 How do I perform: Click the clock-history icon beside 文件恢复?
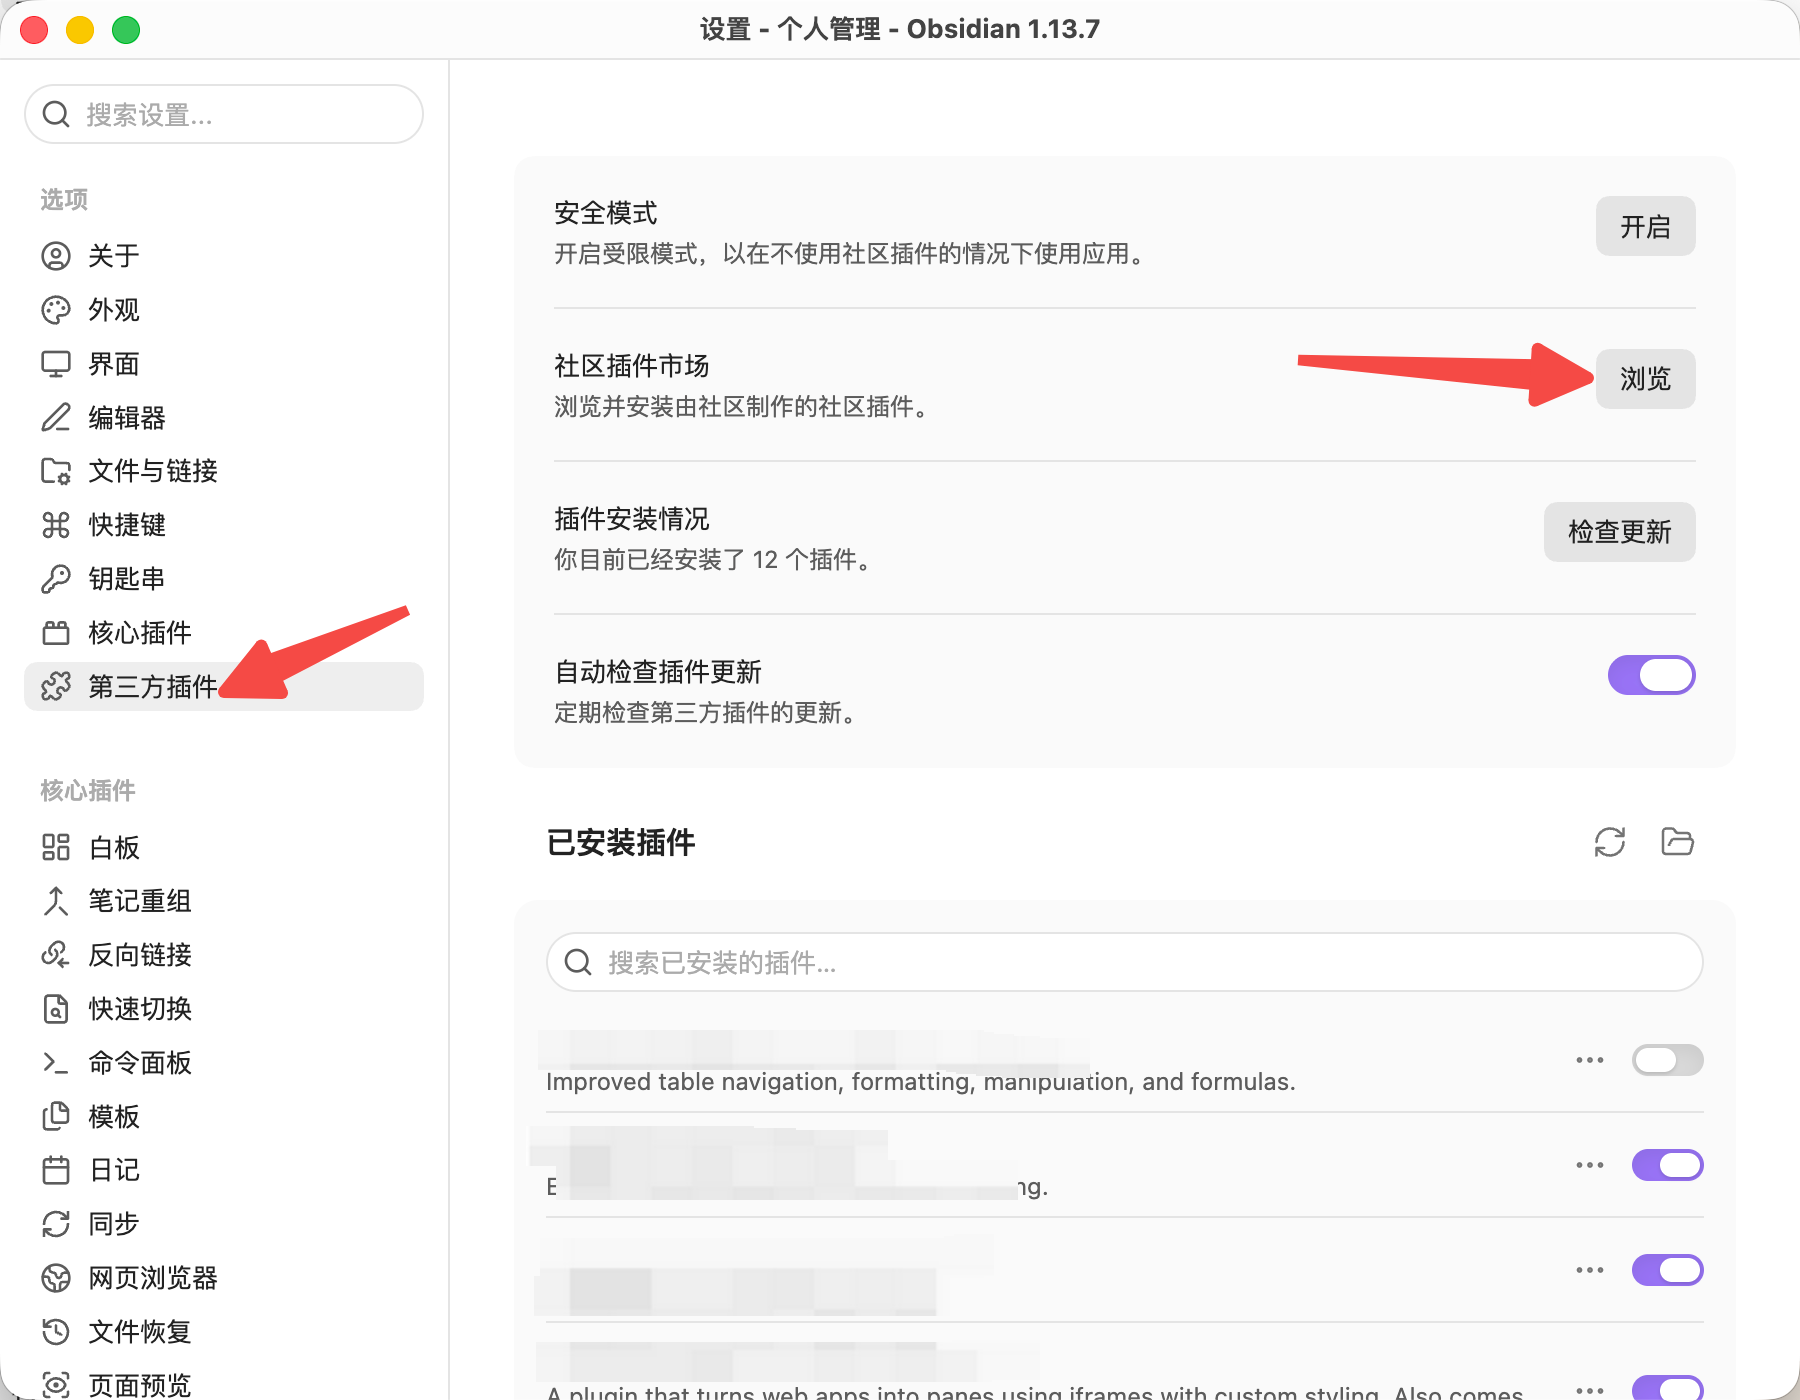tap(56, 1332)
